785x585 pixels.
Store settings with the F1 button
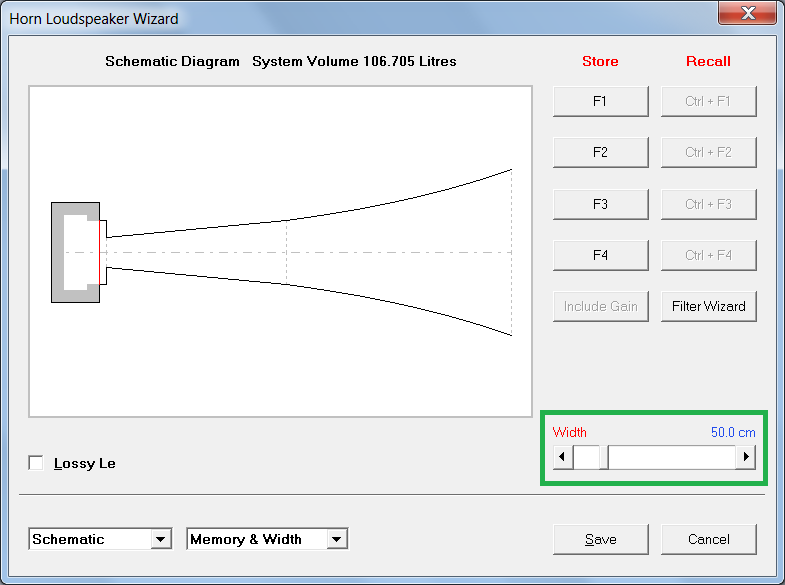click(x=601, y=102)
